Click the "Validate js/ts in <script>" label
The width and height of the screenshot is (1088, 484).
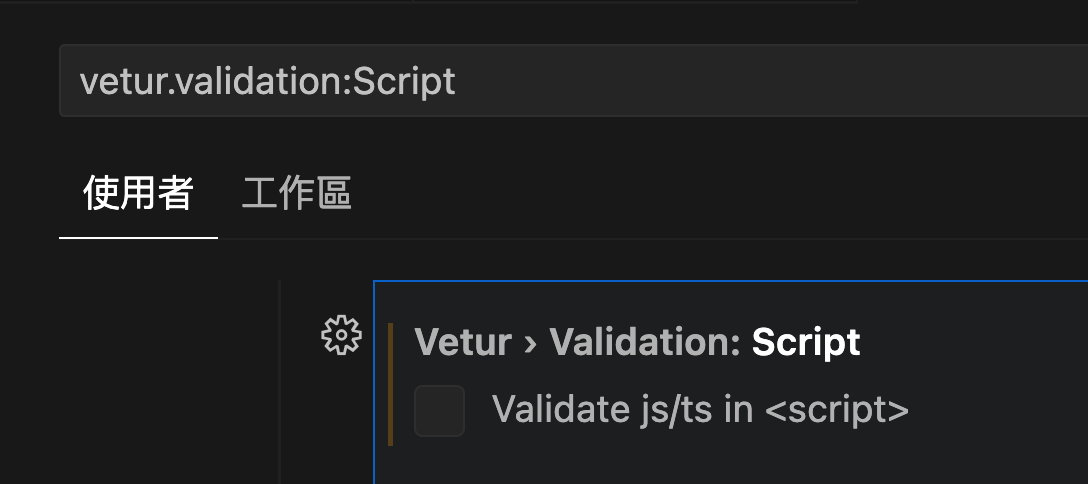[x=700, y=410]
